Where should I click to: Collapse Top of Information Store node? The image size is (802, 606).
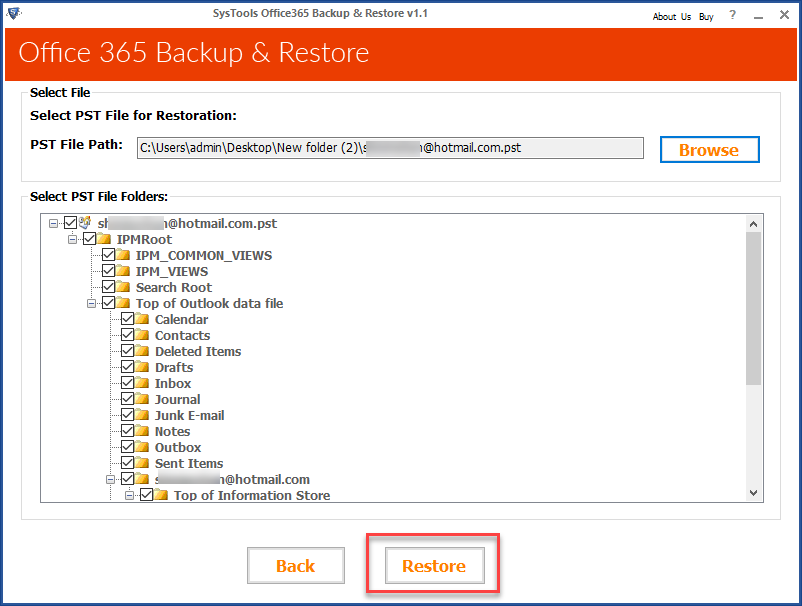[129, 495]
